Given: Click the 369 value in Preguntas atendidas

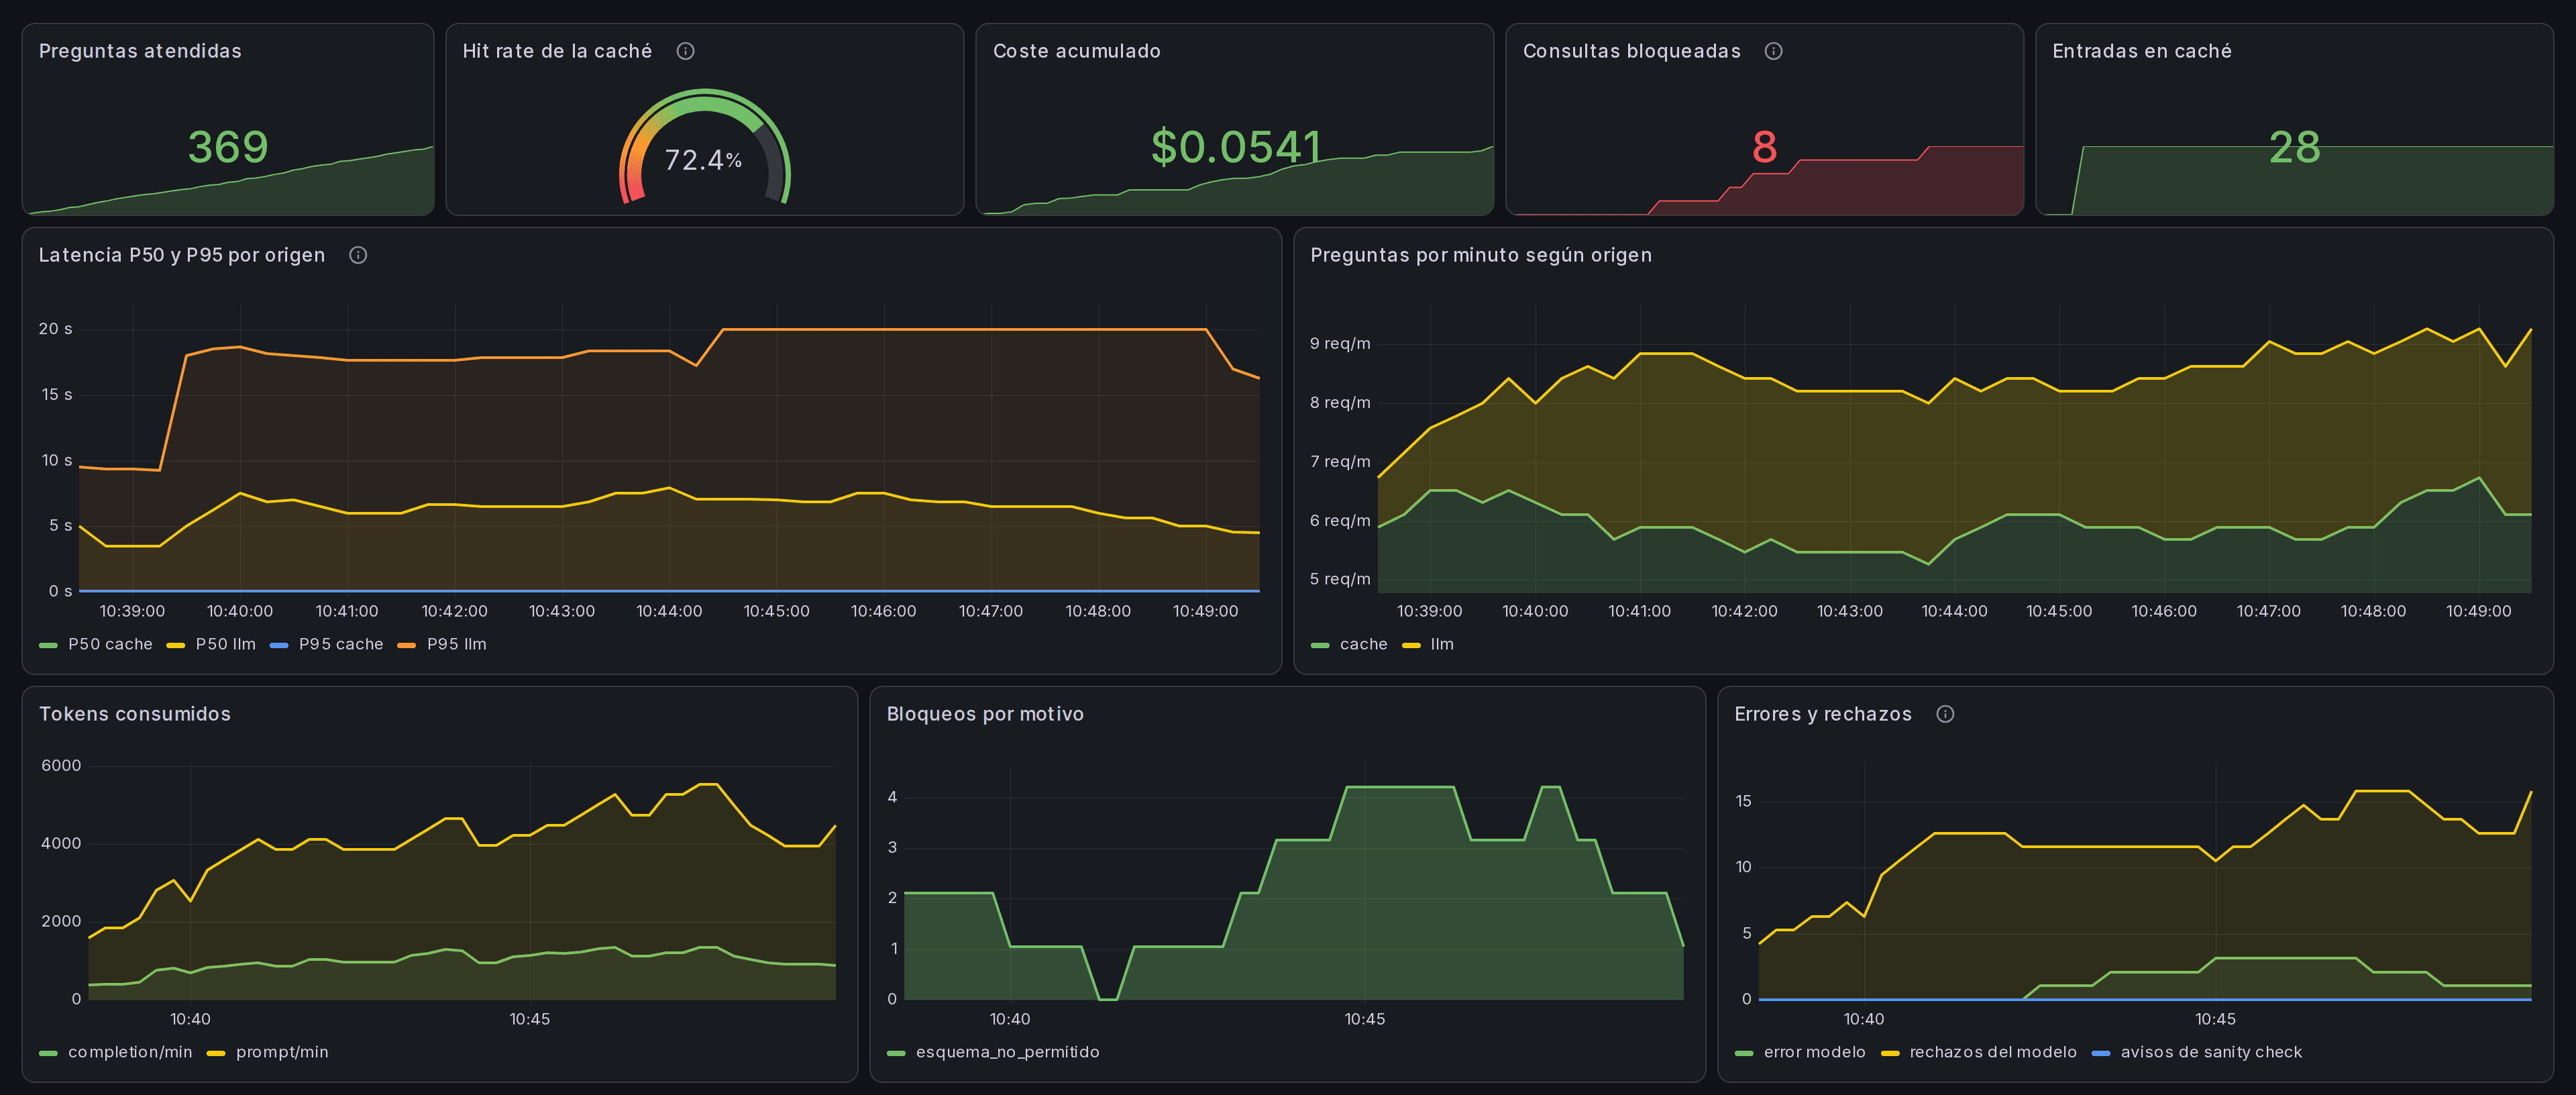Looking at the screenshot, I should click(x=228, y=148).
